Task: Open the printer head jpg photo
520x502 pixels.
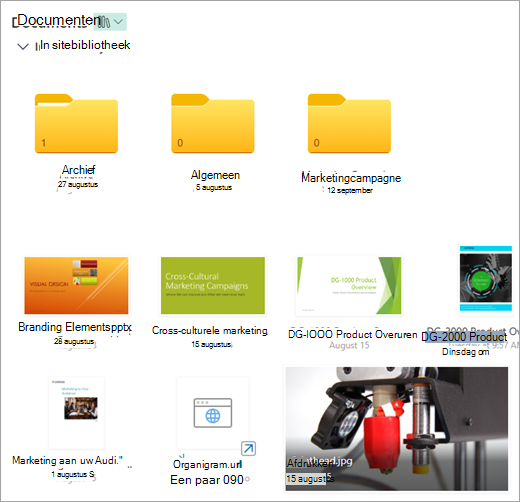Action: click(397, 429)
